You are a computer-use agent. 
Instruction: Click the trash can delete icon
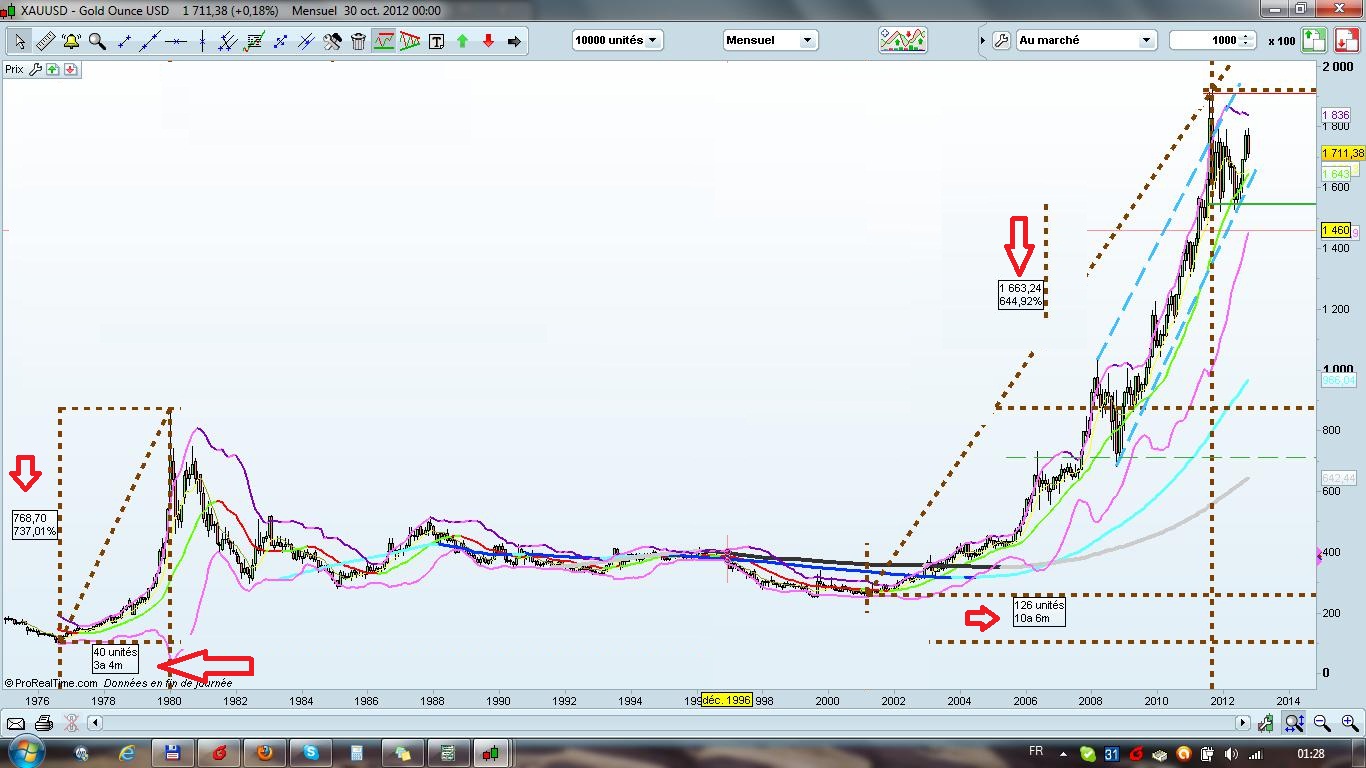358,41
